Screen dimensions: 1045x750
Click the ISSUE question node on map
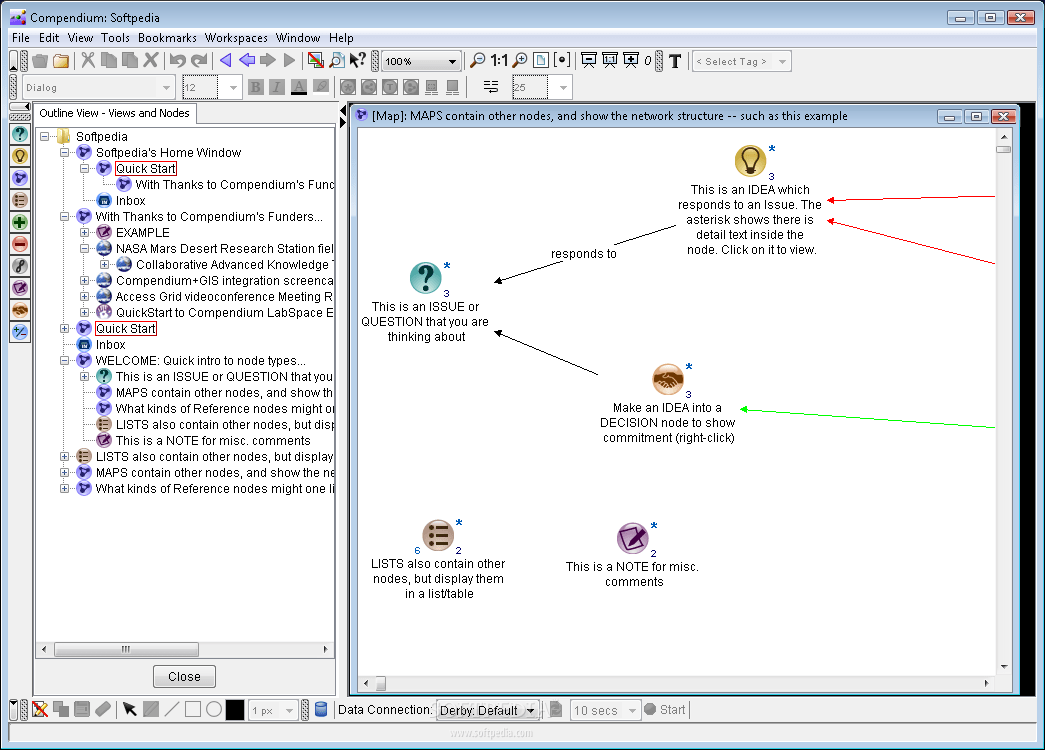(425, 278)
